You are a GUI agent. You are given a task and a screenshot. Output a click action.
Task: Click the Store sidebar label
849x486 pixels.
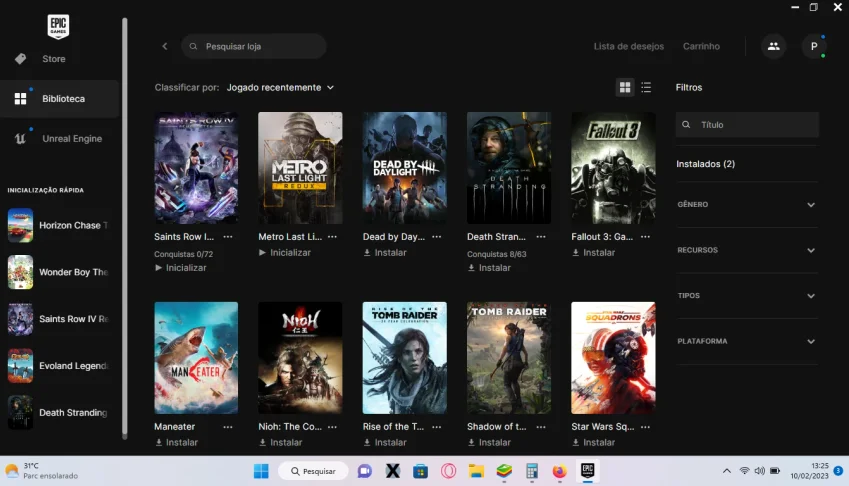click(54, 58)
